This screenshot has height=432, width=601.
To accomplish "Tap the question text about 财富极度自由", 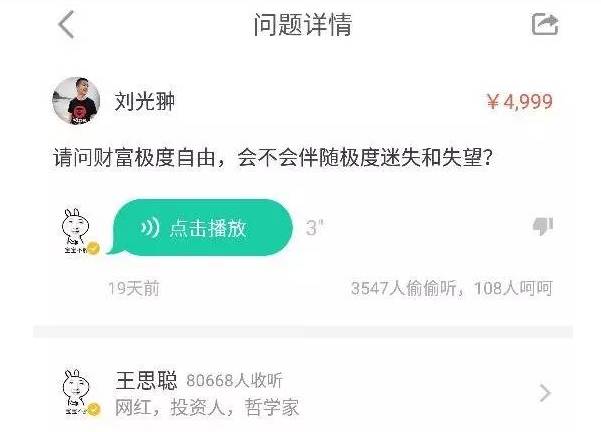I will click(x=273, y=157).
